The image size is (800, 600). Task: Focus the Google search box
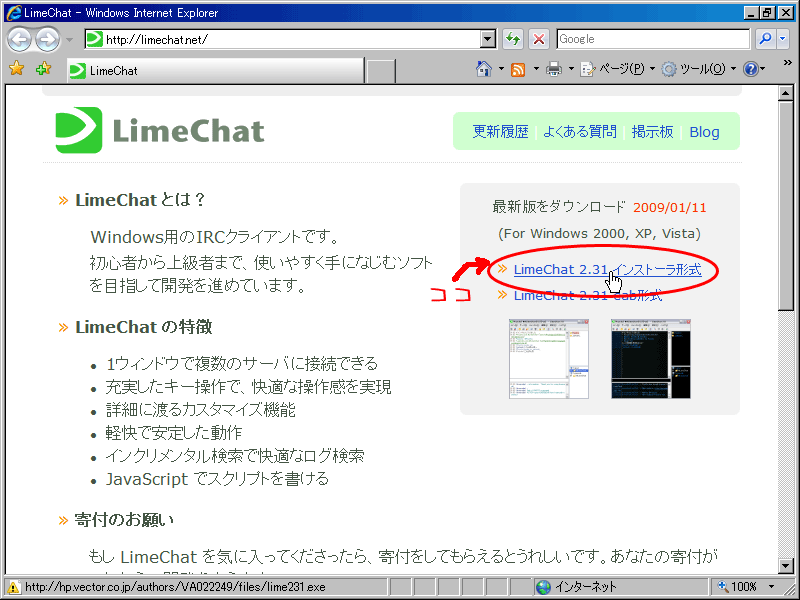(653, 39)
